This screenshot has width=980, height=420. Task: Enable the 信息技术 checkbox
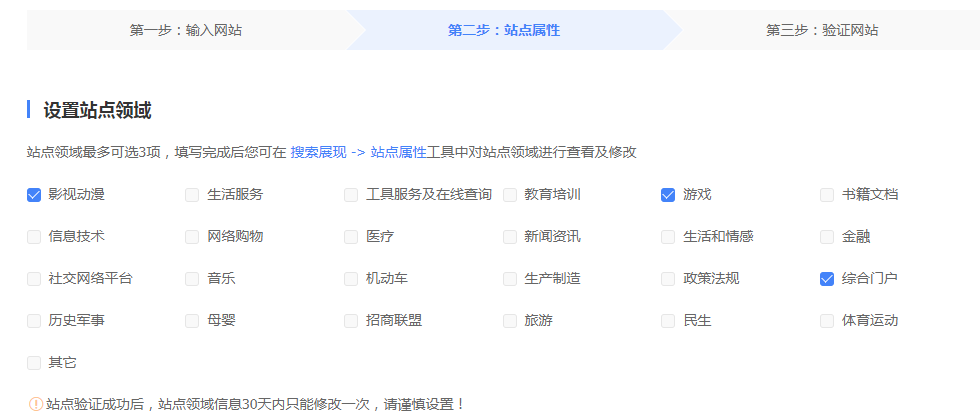[34, 237]
